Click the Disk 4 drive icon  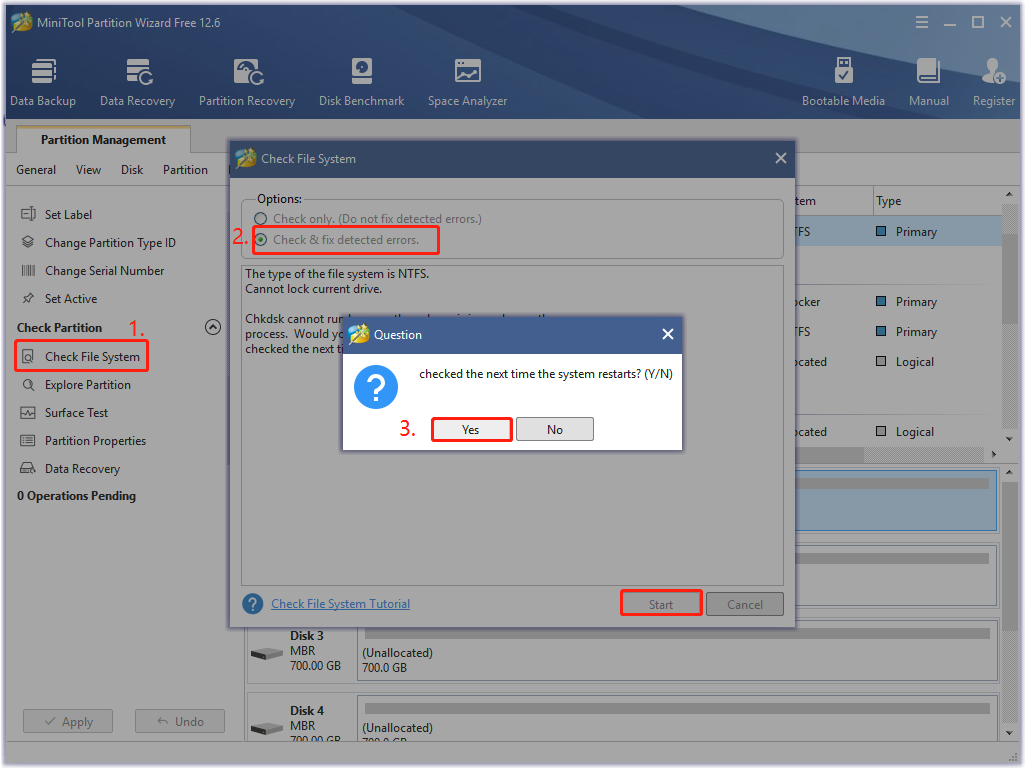pos(267,729)
